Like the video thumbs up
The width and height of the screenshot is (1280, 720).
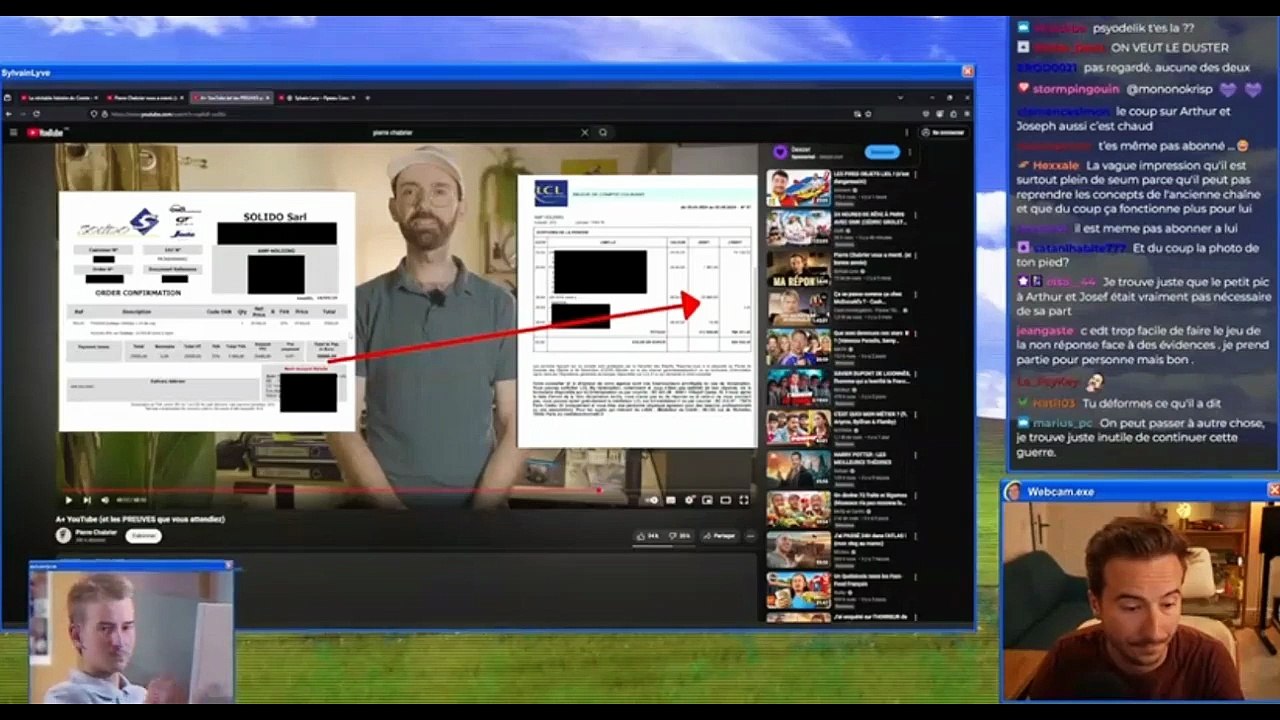coord(648,536)
